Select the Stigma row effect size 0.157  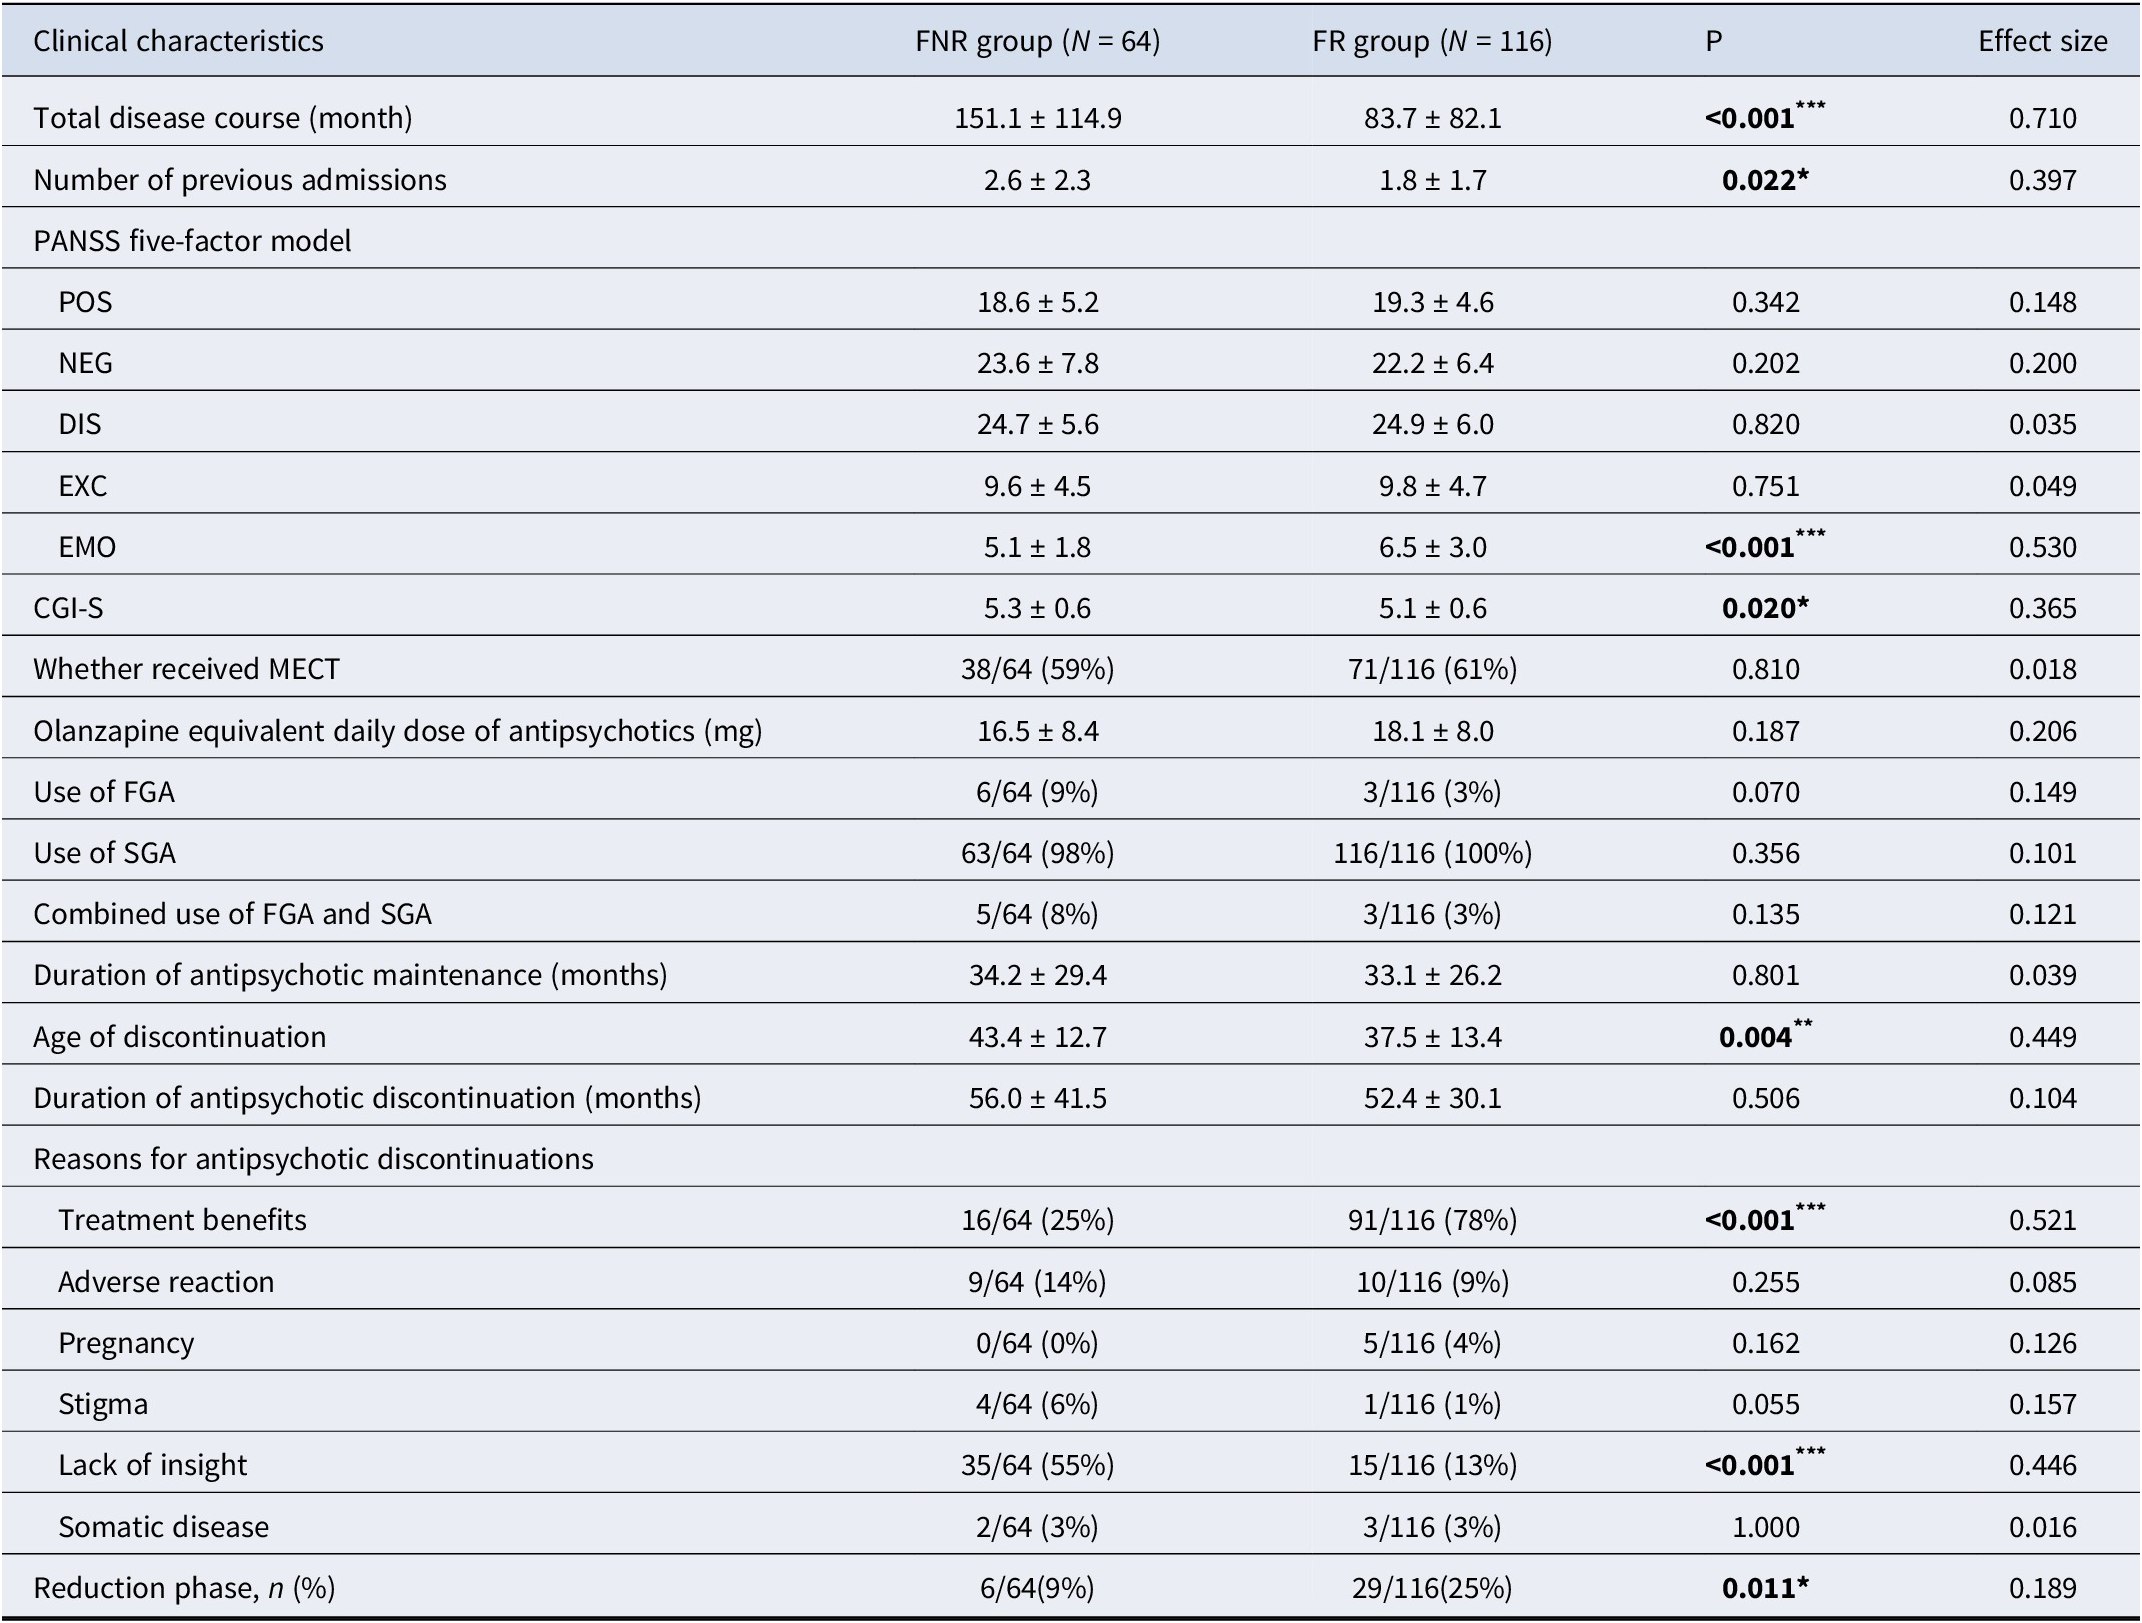2042,1404
